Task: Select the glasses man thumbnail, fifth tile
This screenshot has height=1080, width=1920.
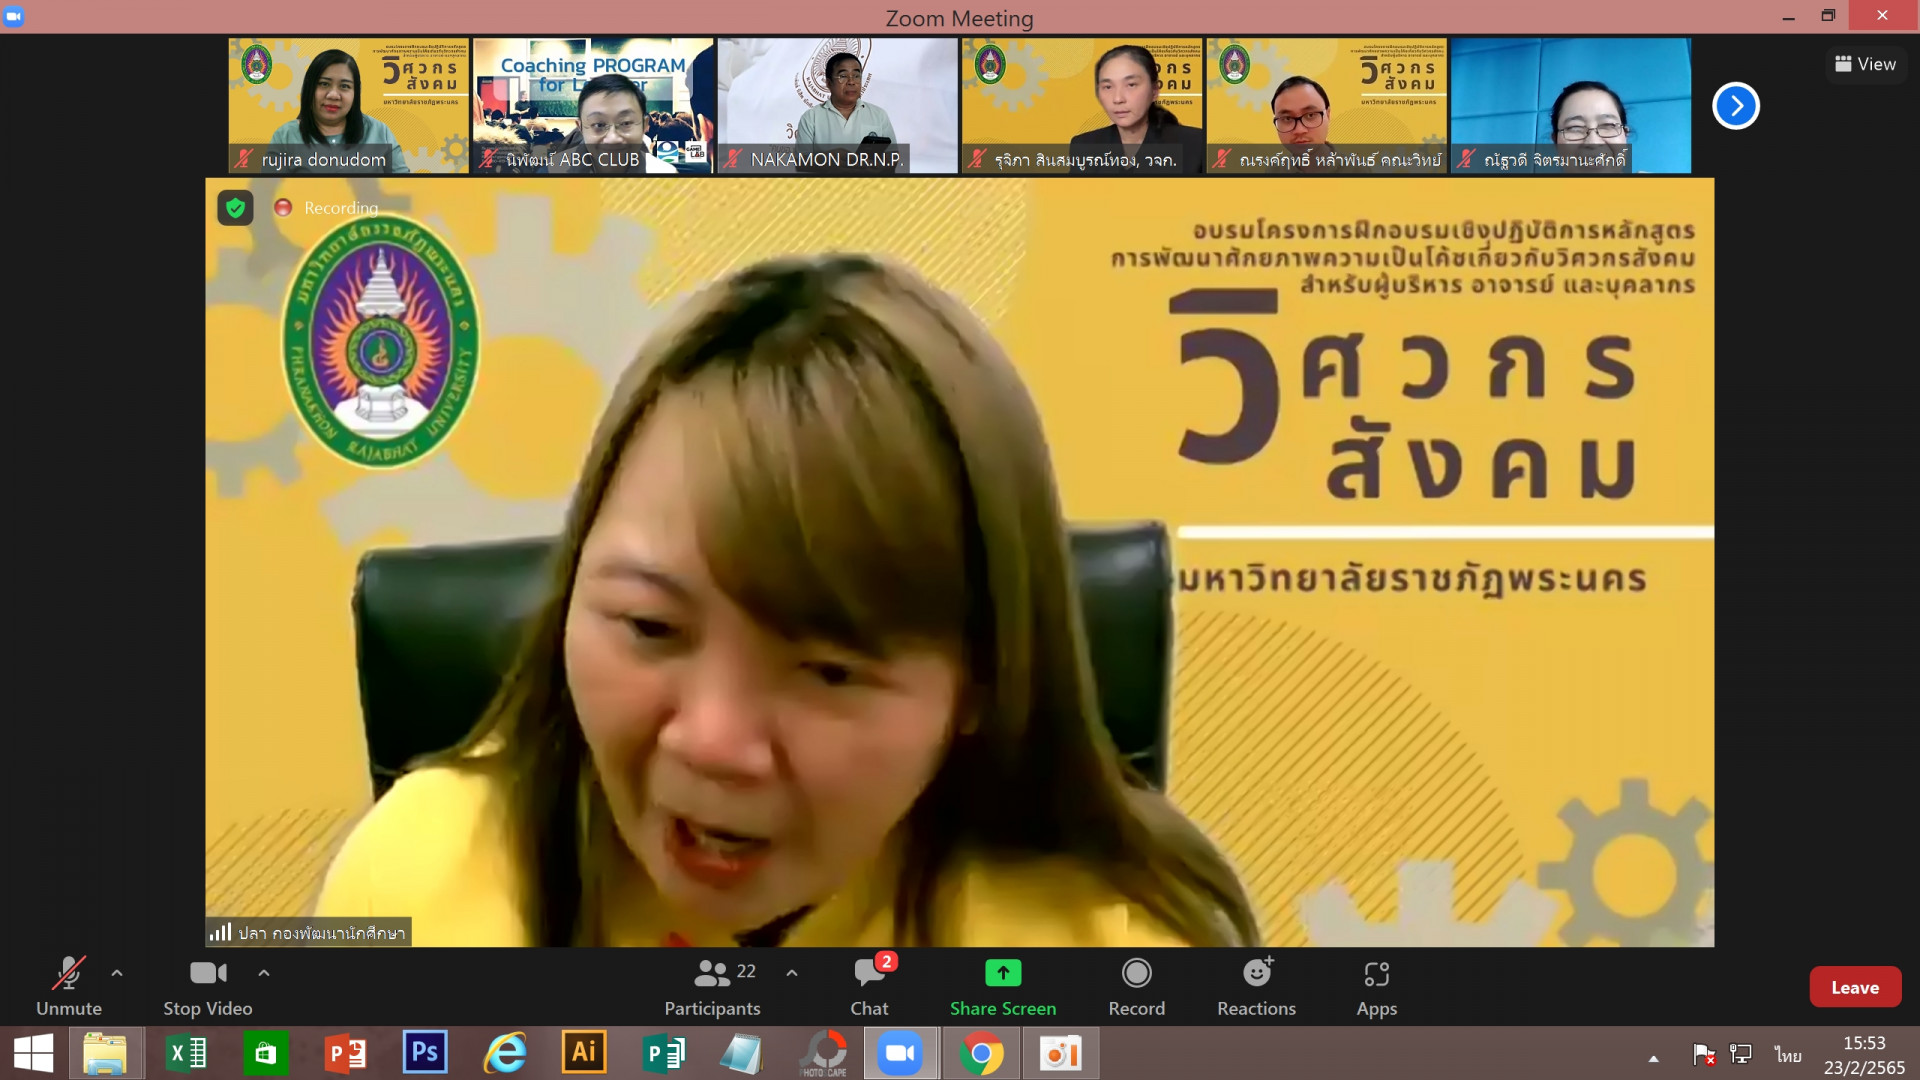Action: click(1326, 106)
